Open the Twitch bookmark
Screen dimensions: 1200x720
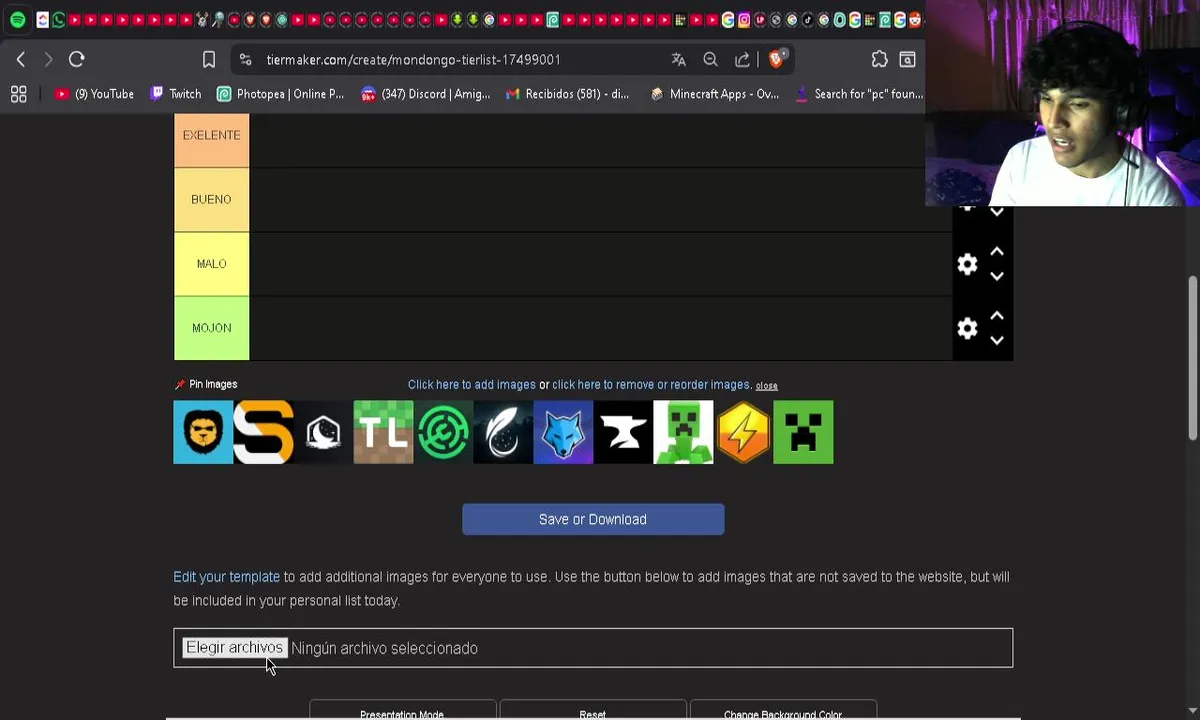(176, 94)
